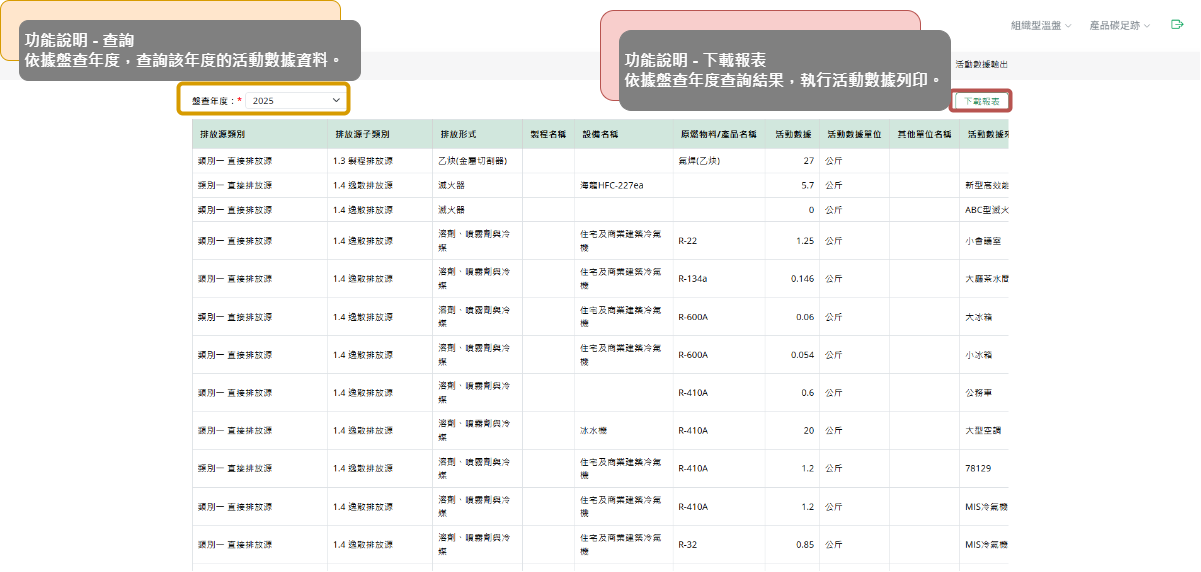Click the 設備名稱 column header
Viewport: 1201px width, 572px height.
click(600, 134)
